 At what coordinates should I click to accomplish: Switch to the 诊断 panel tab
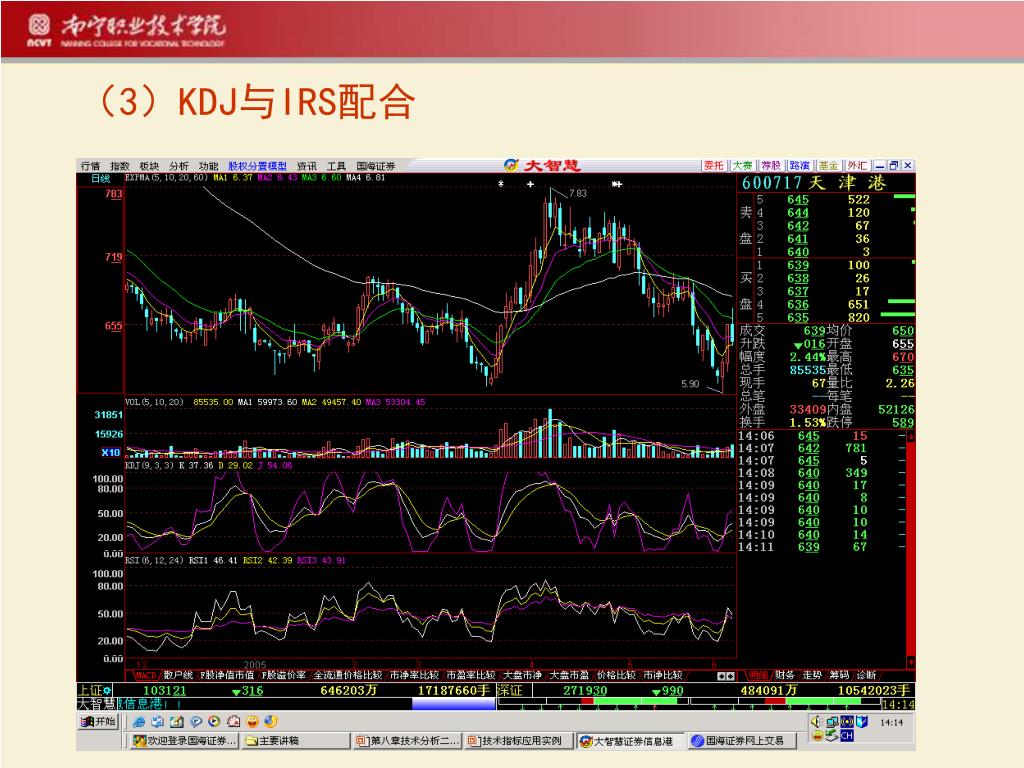point(866,675)
